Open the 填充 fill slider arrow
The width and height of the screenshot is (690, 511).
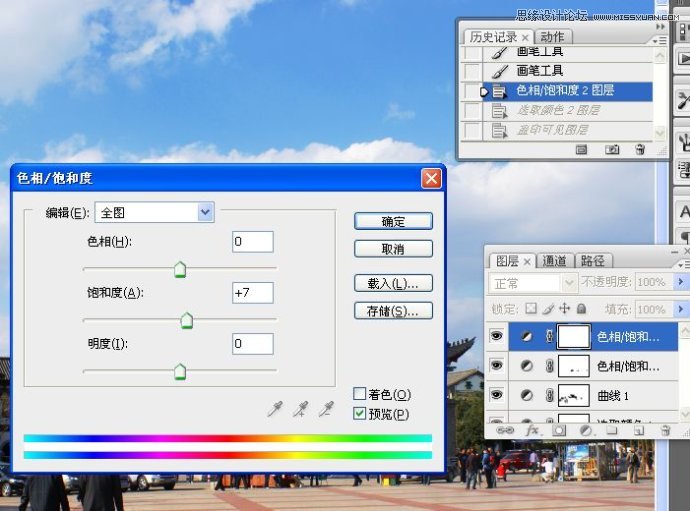680,309
